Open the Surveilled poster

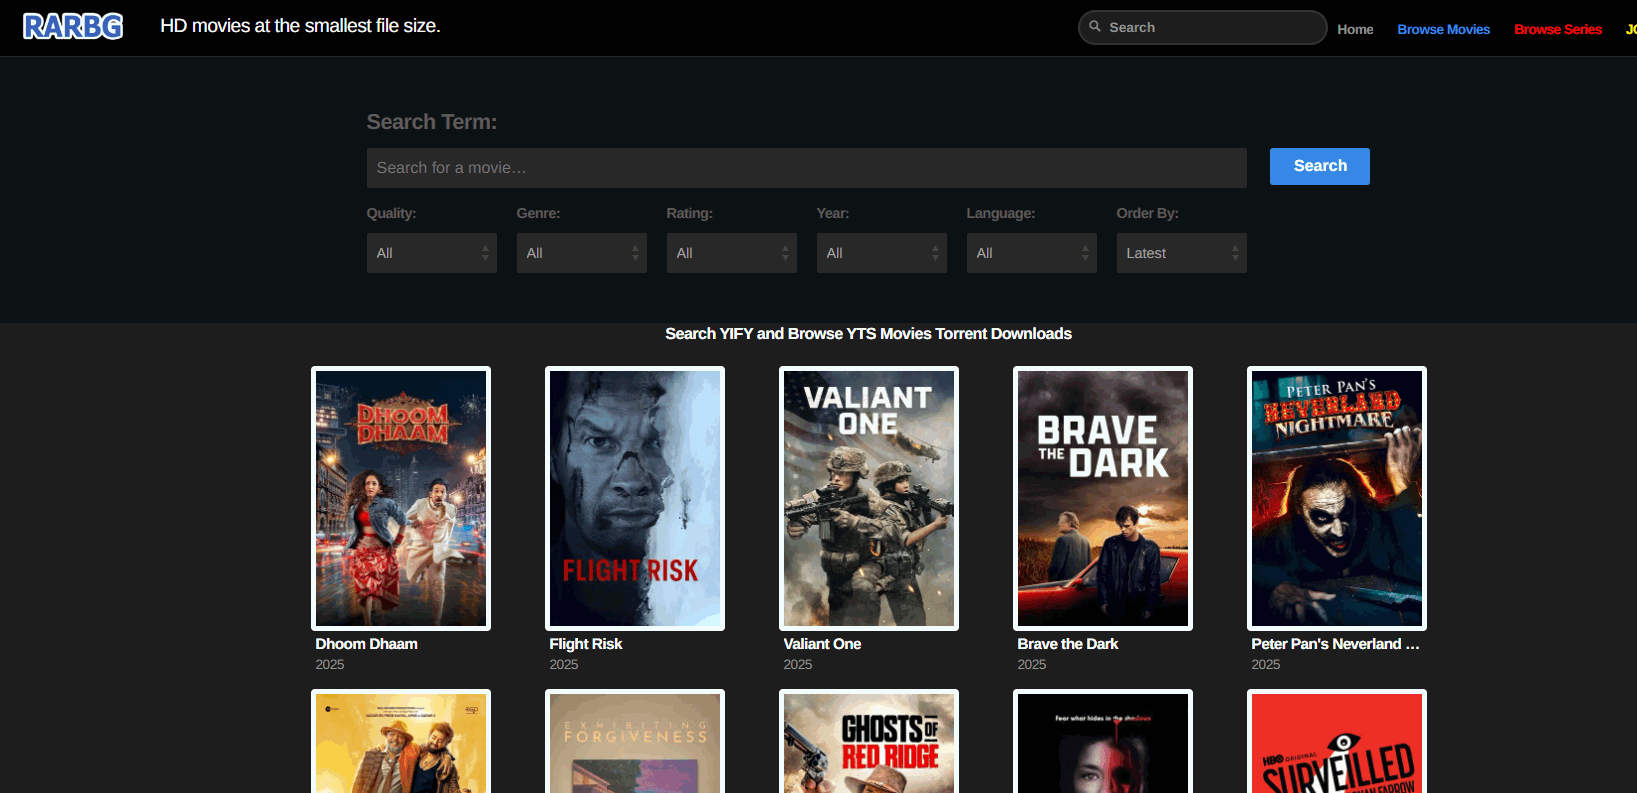point(1337,741)
